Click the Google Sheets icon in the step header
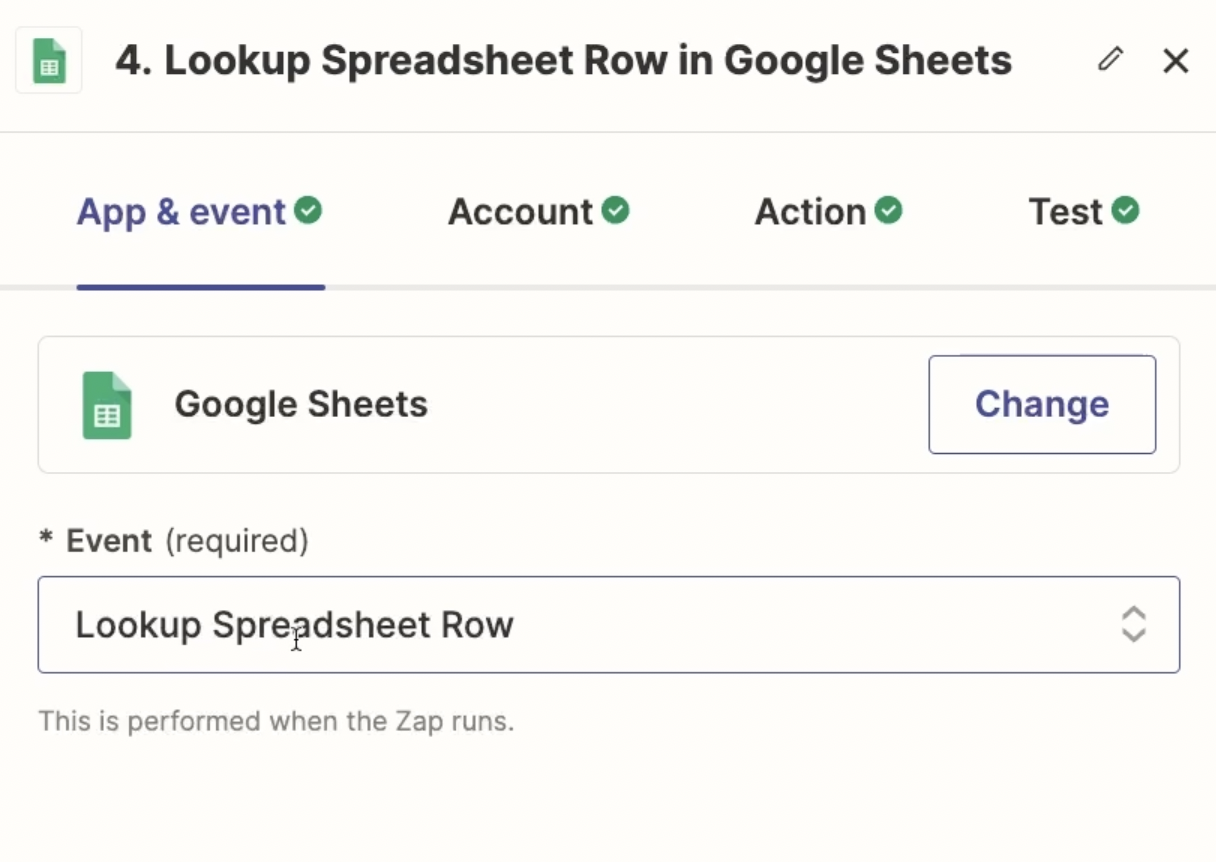The width and height of the screenshot is (1216, 862). click(x=49, y=60)
